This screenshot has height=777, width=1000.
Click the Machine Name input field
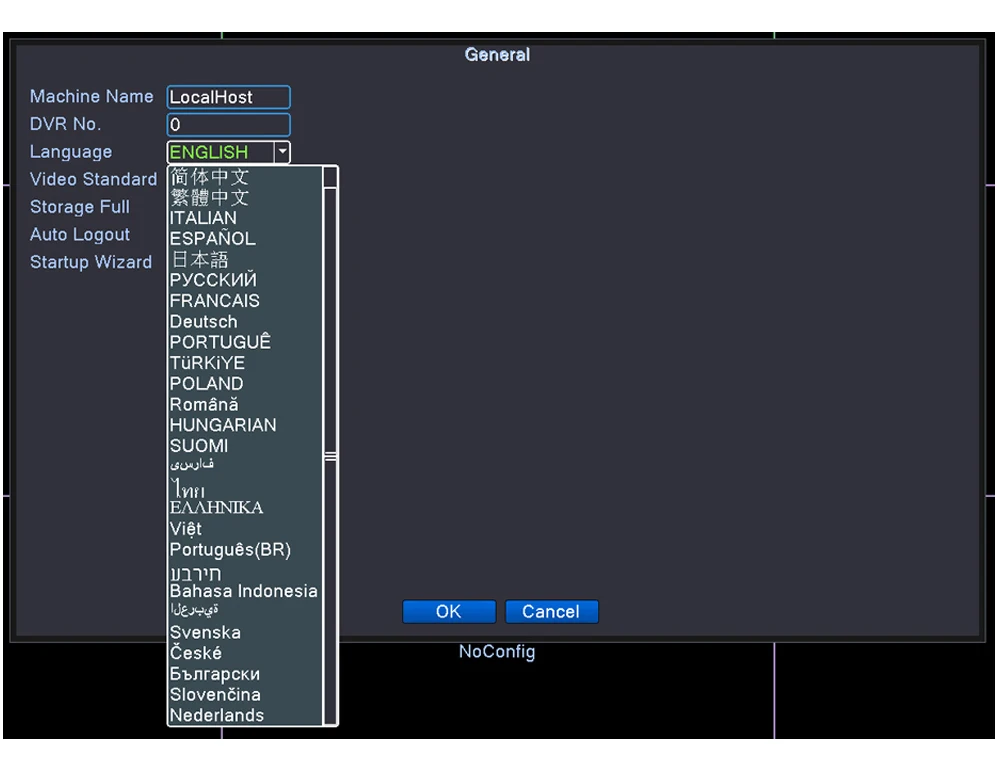228,97
